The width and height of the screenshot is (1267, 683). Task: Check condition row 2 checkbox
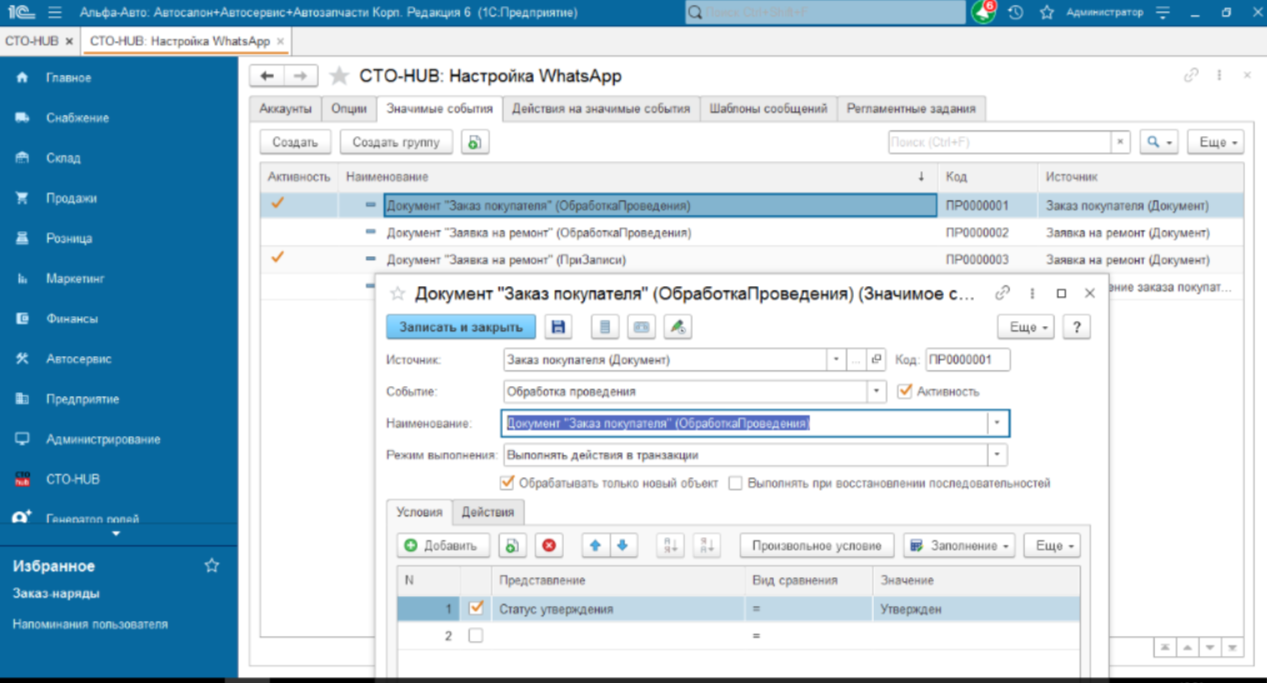click(x=476, y=635)
